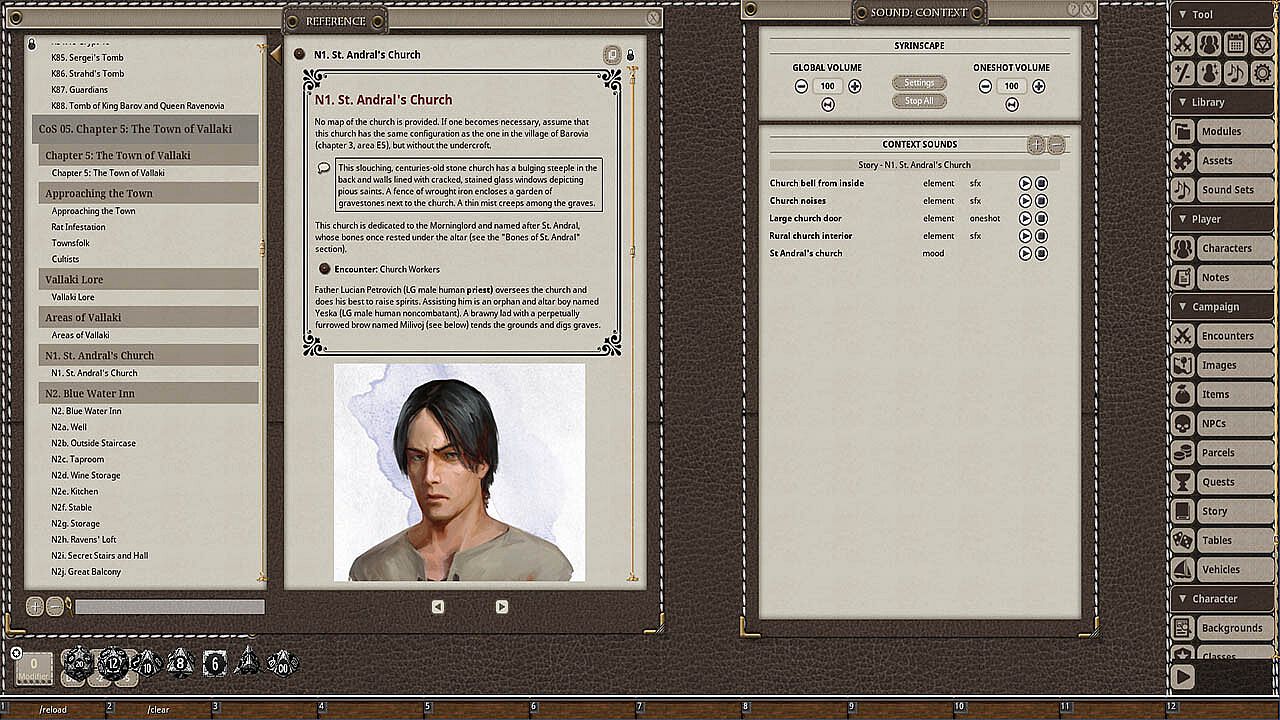This screenshot has width=1280, height=720.
Task: Play St Andral's church mood
Action: coord(1025,254)
